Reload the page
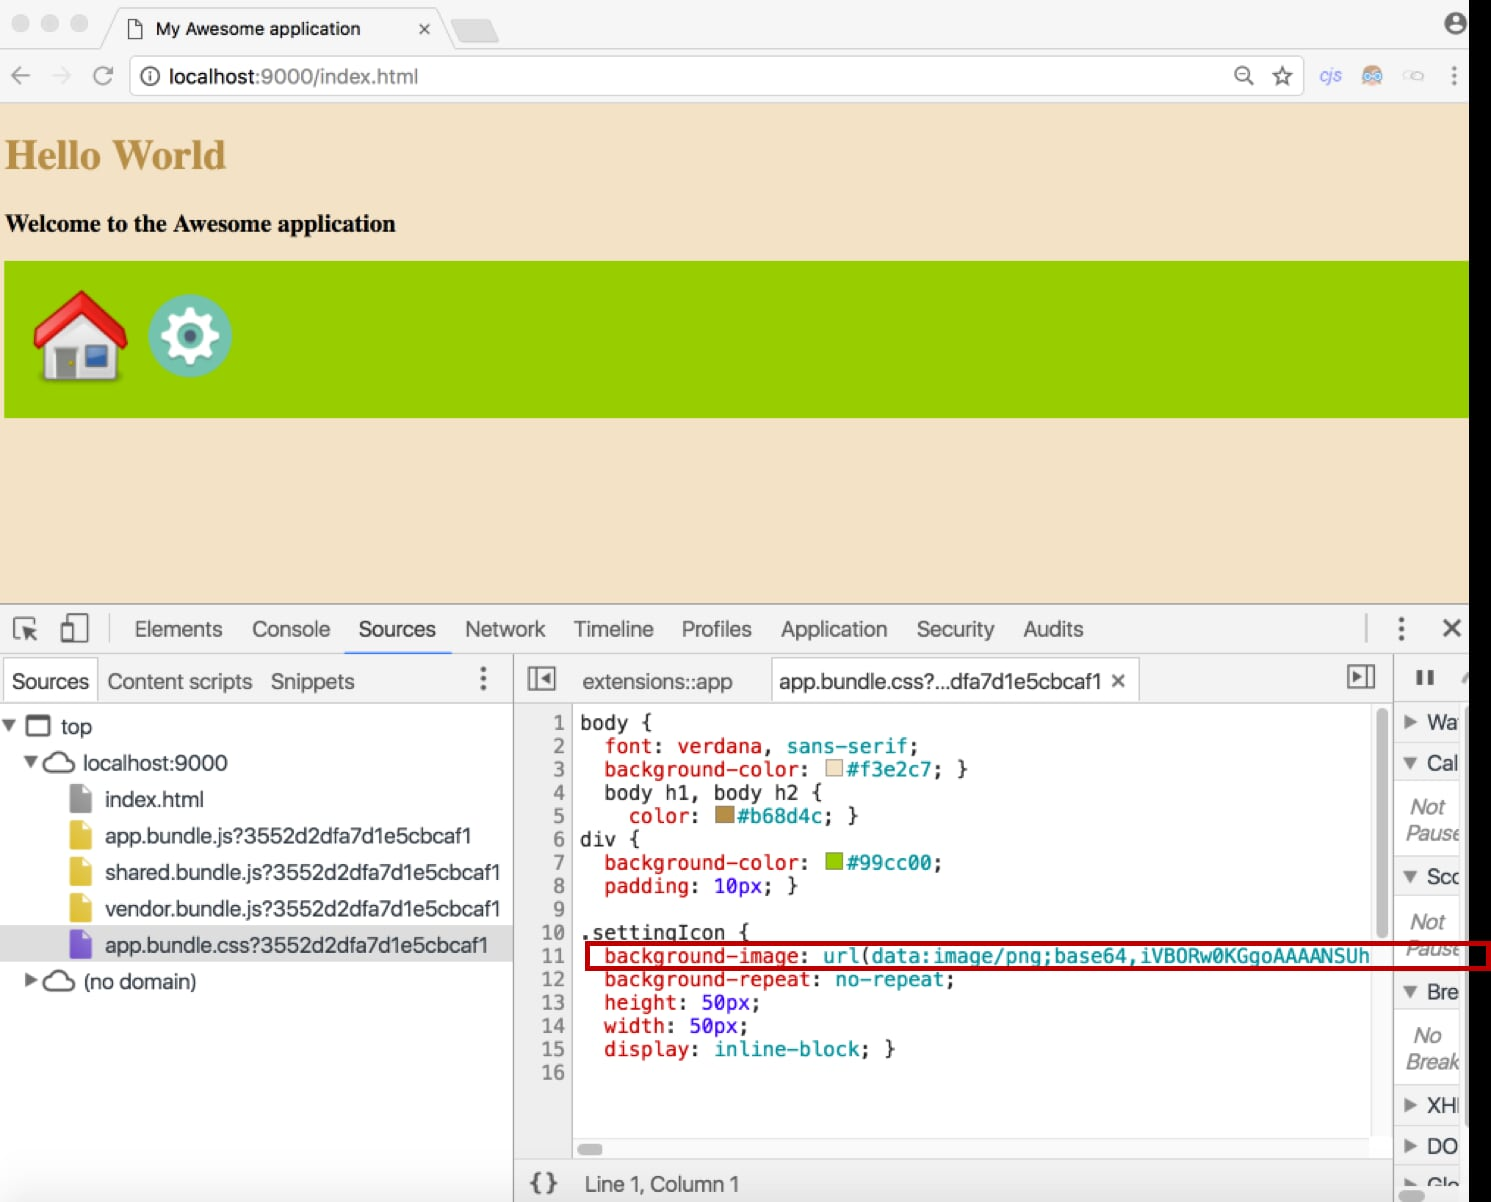Image resolution: width=1491 pixels, height=1202 pixels. pos(102,76)
